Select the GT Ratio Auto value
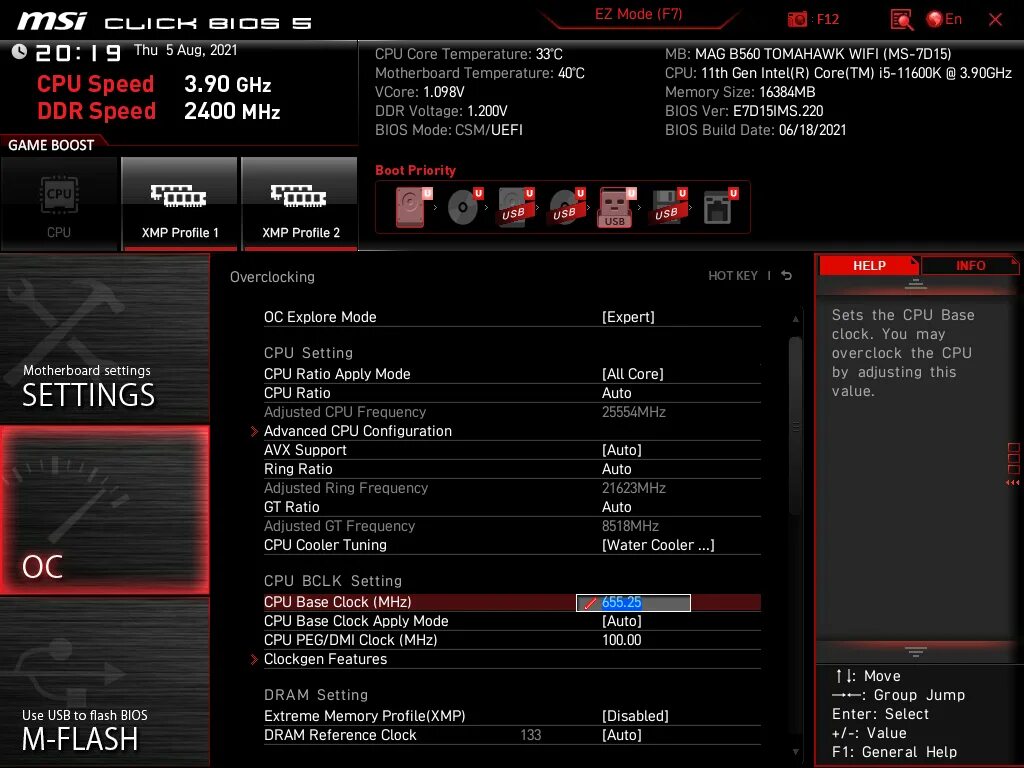The width and height of the screenshot is (1024, 768). click(616, 507)
